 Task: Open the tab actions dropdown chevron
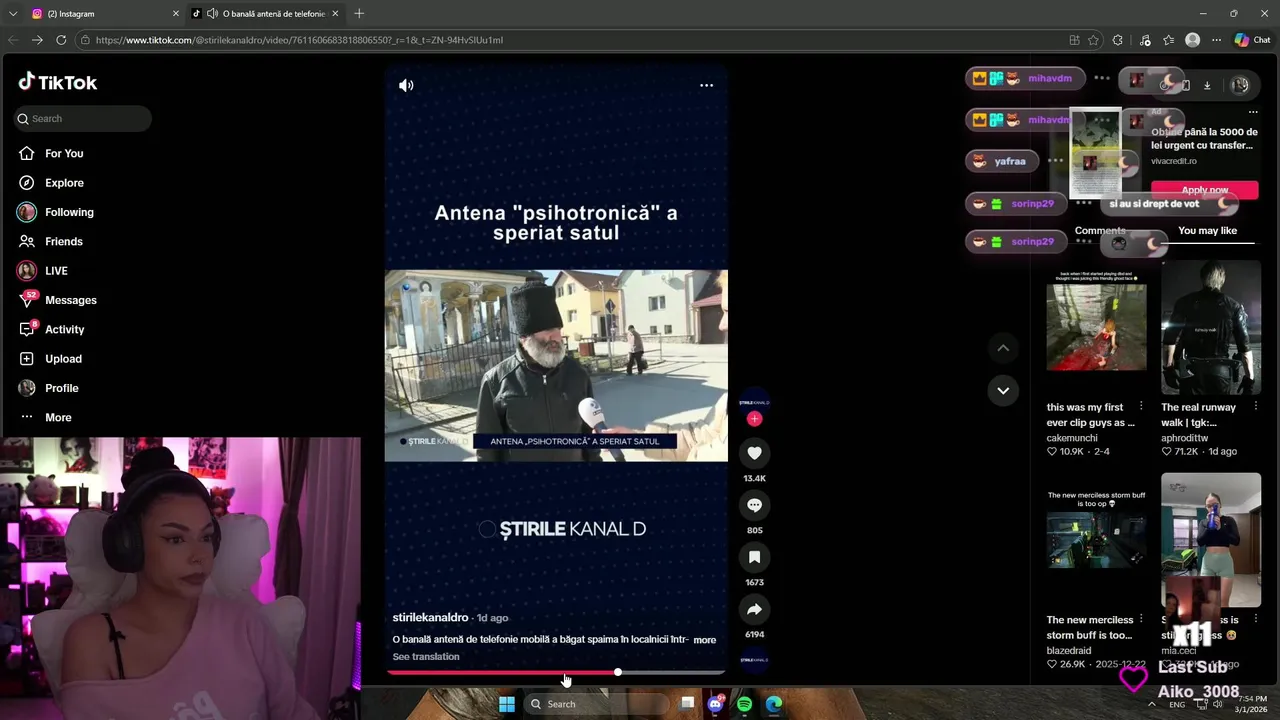[x=12, y=14]
